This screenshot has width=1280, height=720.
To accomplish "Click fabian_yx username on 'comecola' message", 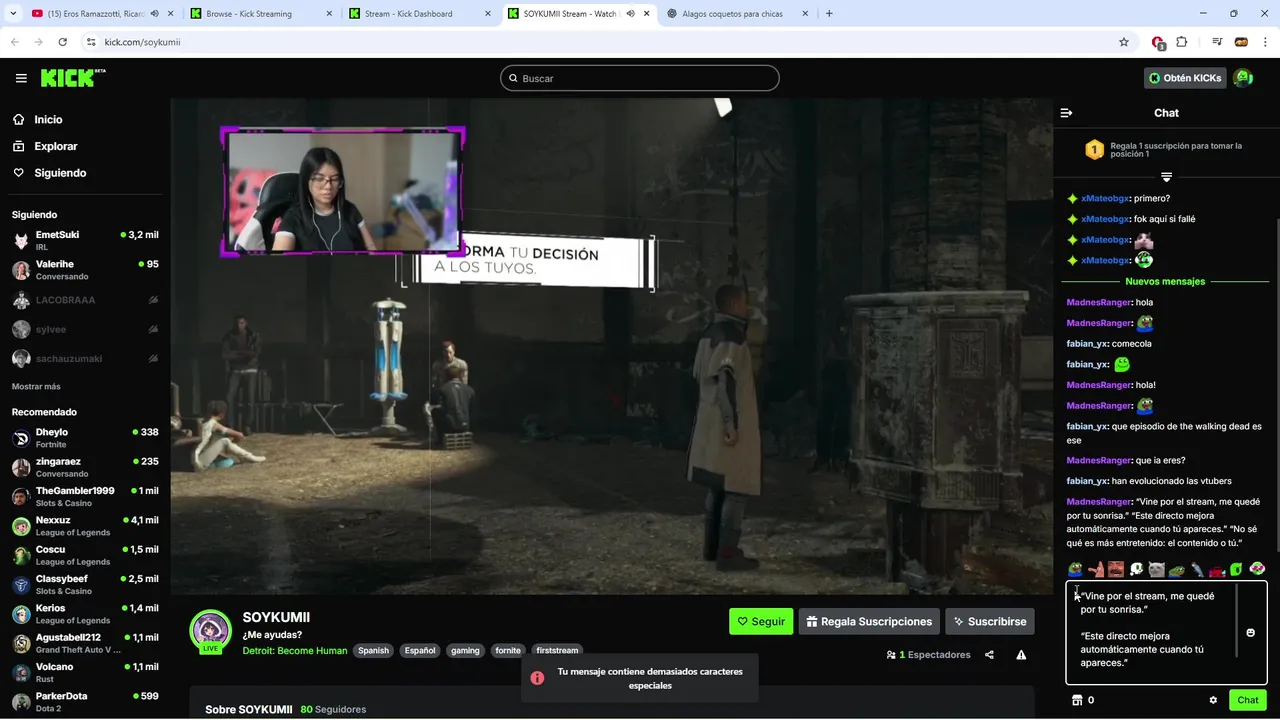I will click(x=1087, y=344).
